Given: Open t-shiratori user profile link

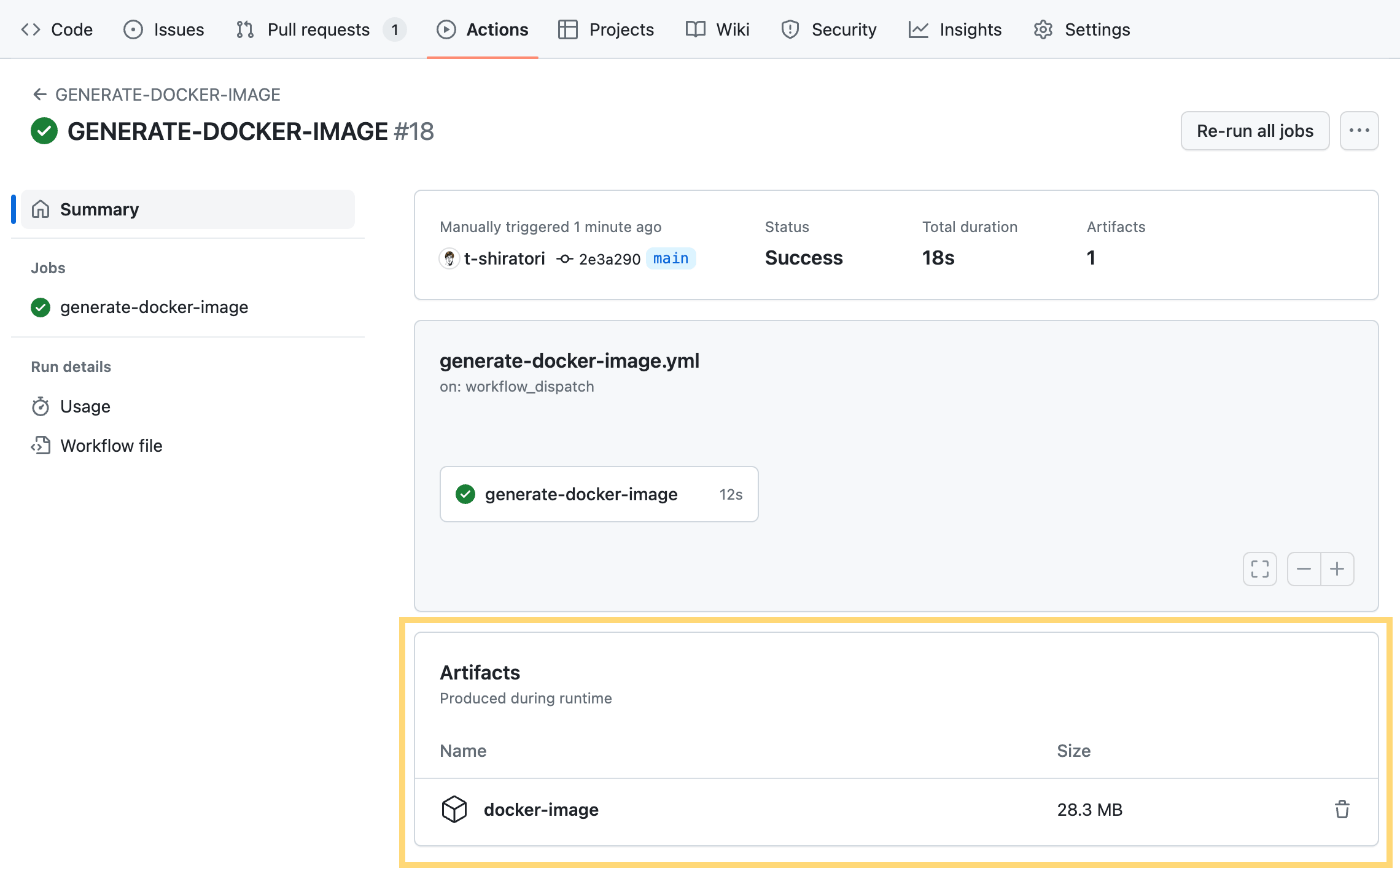Looking at the screenshot, I should [x=504, y=258].
